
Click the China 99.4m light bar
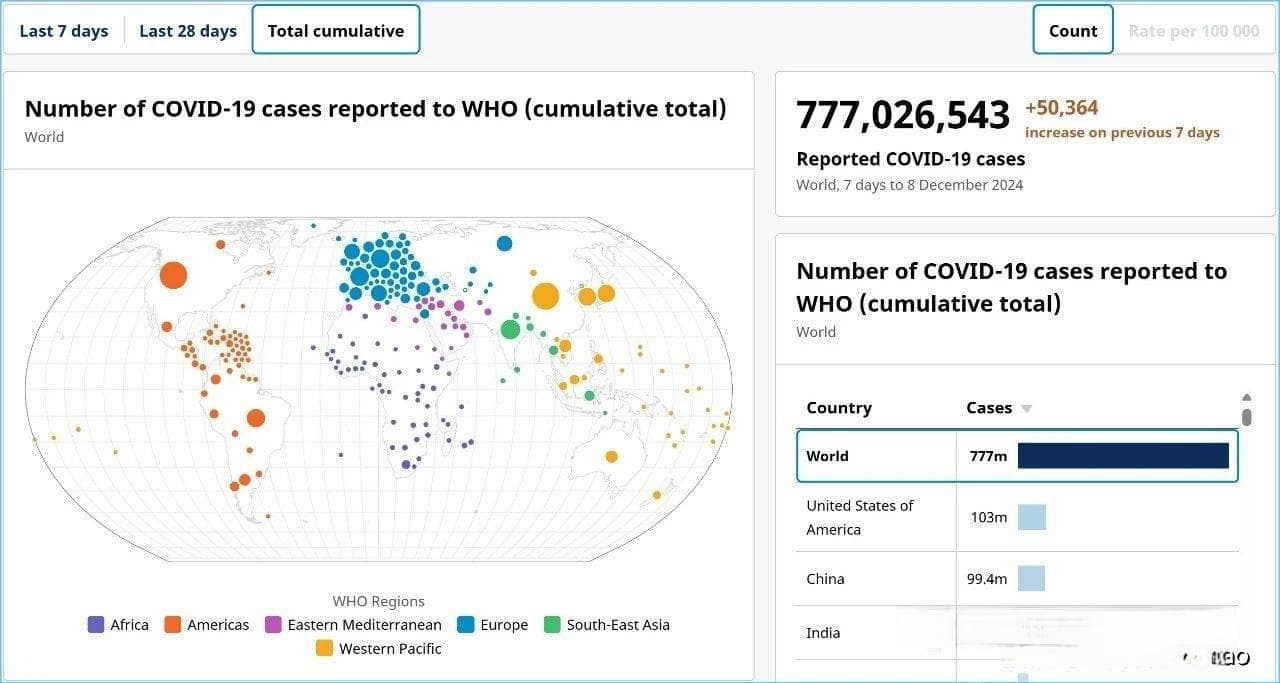pyautogui.click(x=1031, y=578)
